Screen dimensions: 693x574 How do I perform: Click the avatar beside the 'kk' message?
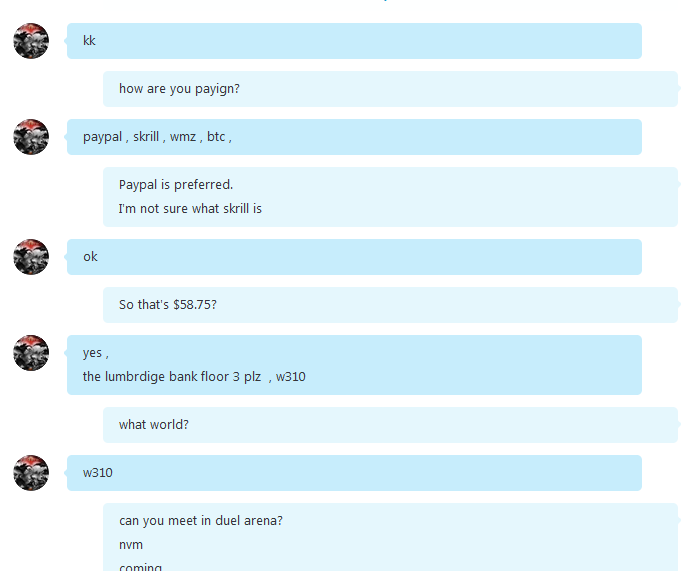31,41
